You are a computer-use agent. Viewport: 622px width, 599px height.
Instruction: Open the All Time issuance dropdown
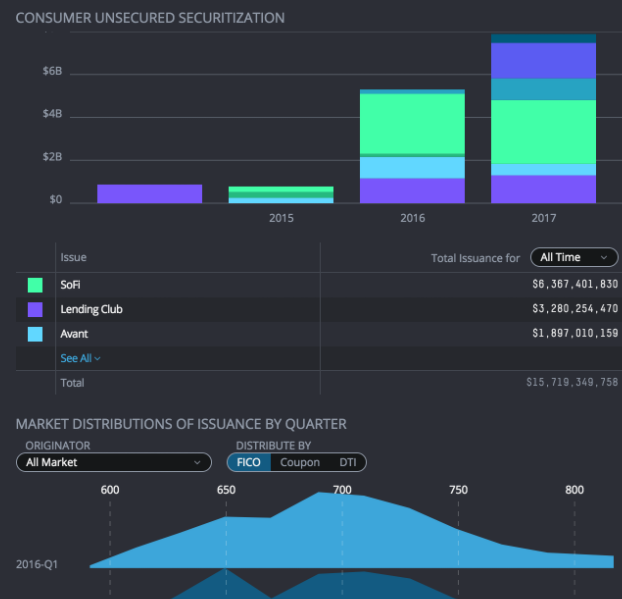574,257
